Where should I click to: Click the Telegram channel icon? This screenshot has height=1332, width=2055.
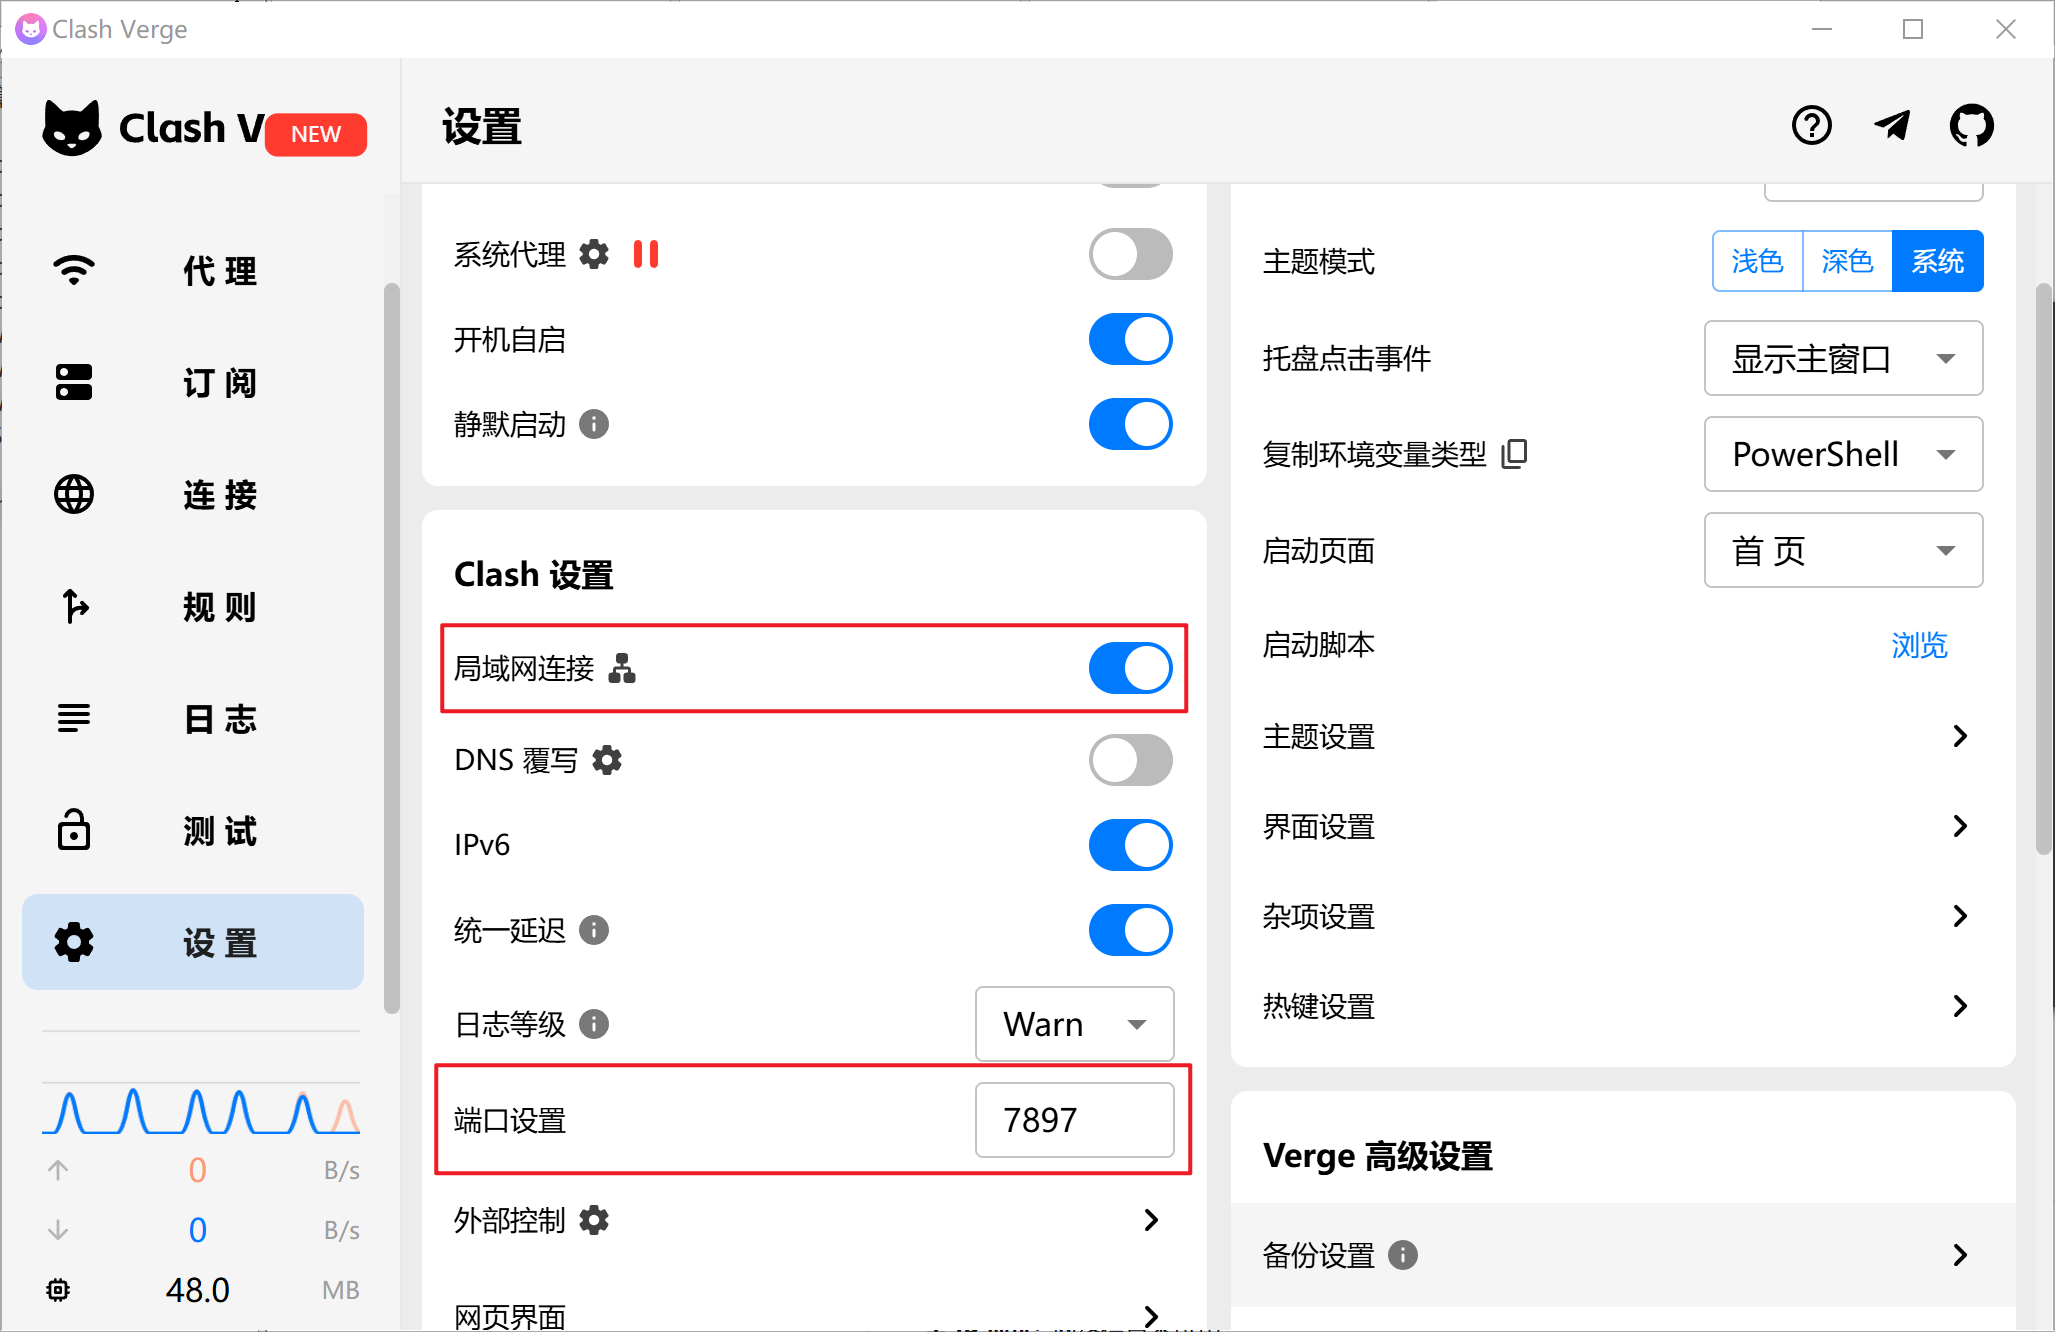tap(1891, 126)
